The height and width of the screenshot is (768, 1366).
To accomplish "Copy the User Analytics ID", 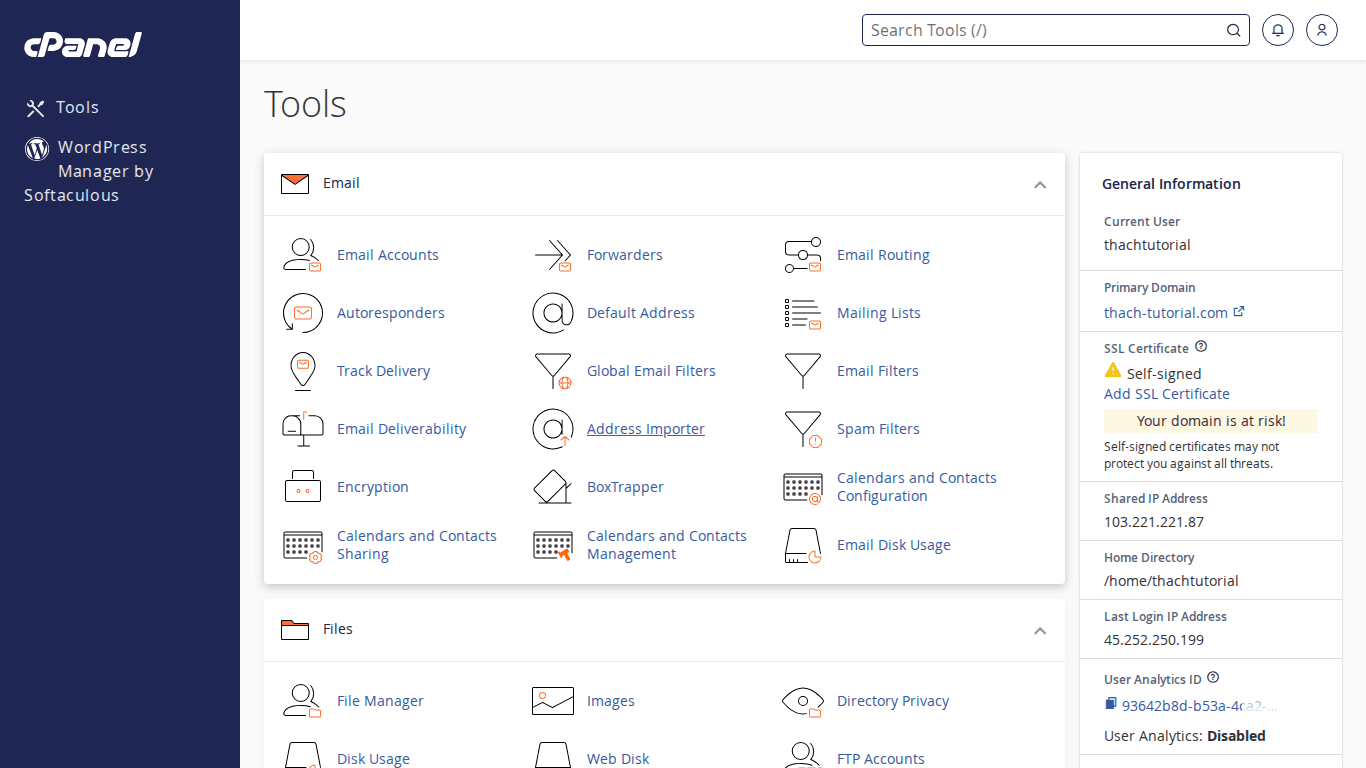I will [x=1110, y=705].
